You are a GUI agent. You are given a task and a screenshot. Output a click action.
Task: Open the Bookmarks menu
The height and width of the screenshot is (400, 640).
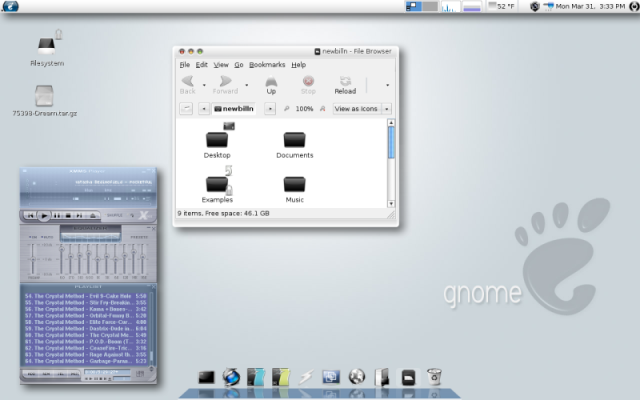[x=267, y=64]
